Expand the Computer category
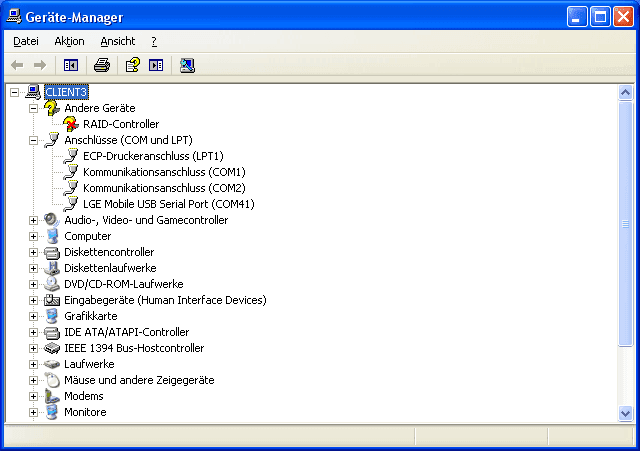 [x=33, y=236]
